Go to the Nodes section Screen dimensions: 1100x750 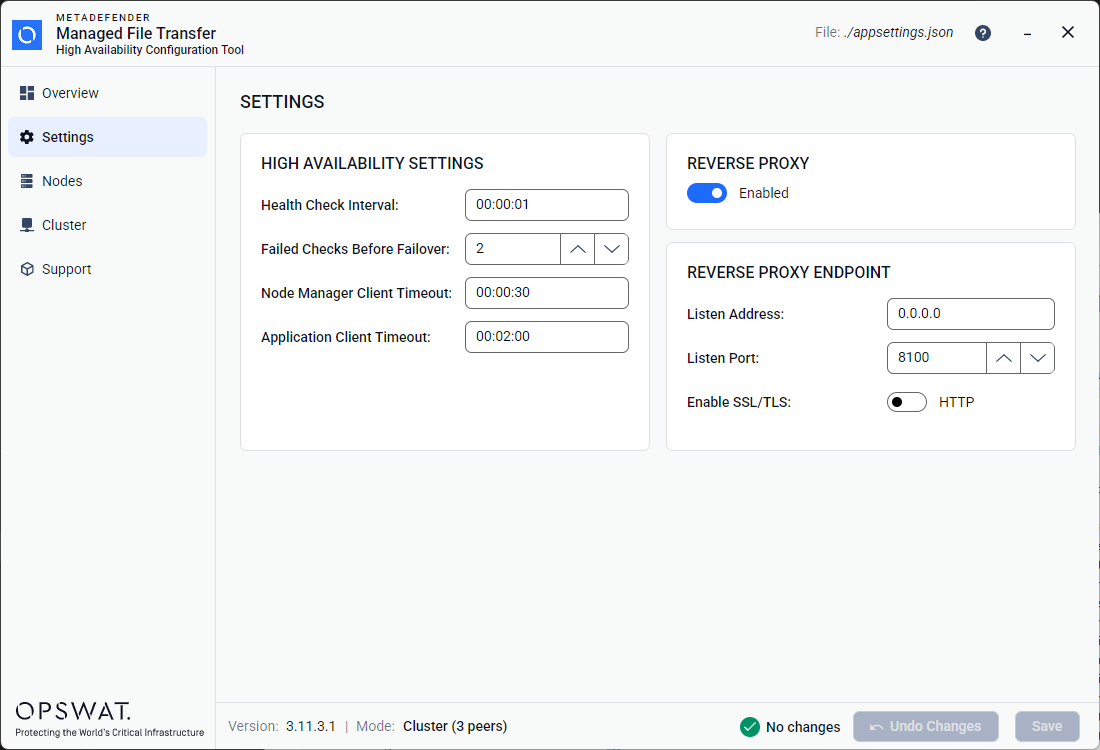(x=107, y=181)
